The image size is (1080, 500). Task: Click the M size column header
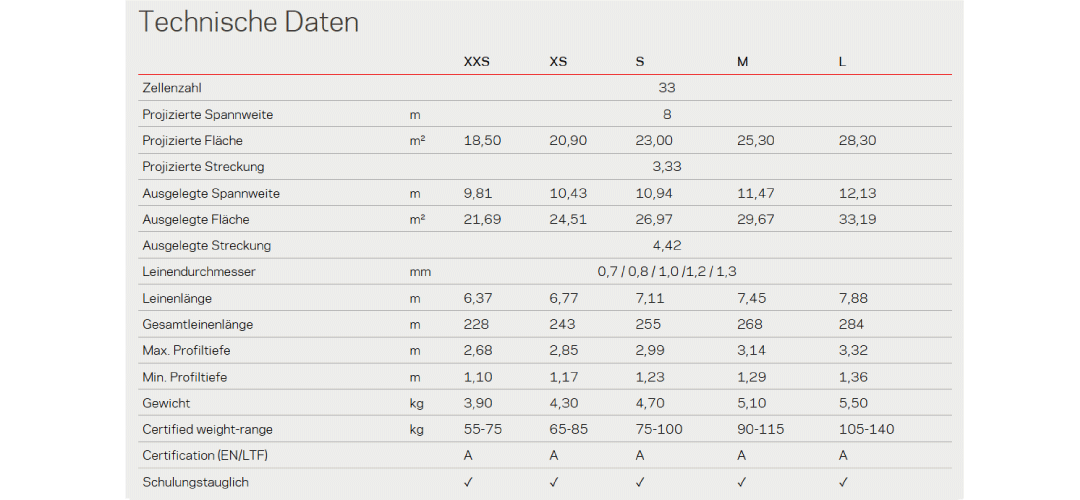743,62
